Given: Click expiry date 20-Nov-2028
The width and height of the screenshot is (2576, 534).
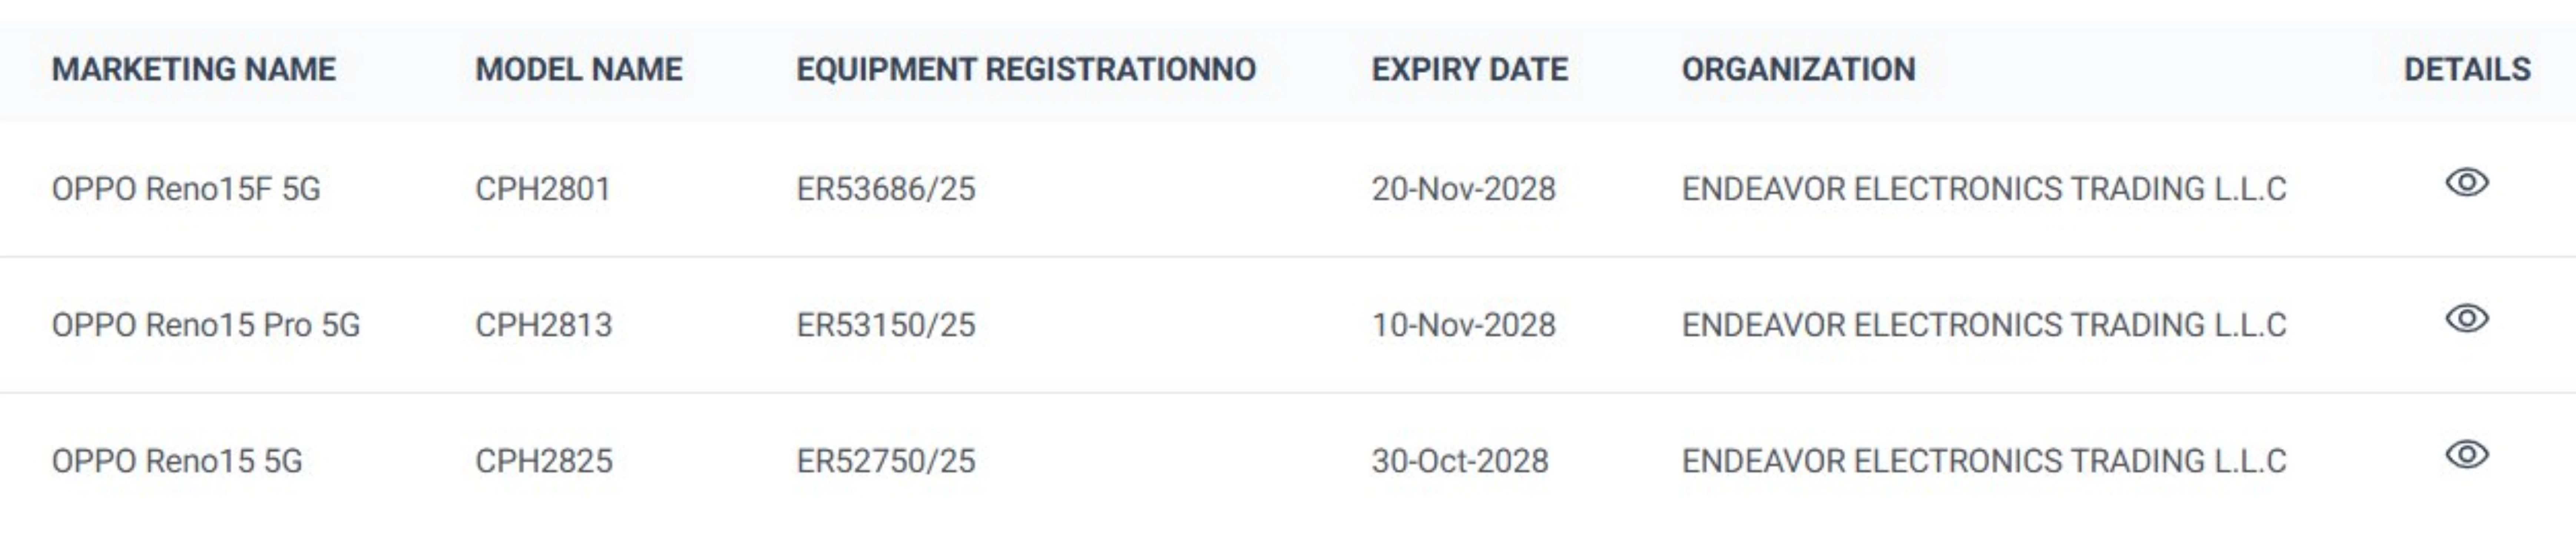Looking at the screenshot, I should (1463, 189).
